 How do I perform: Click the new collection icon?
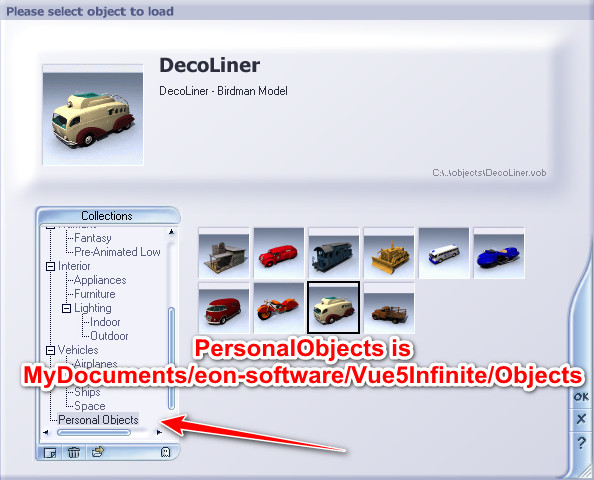50,452
